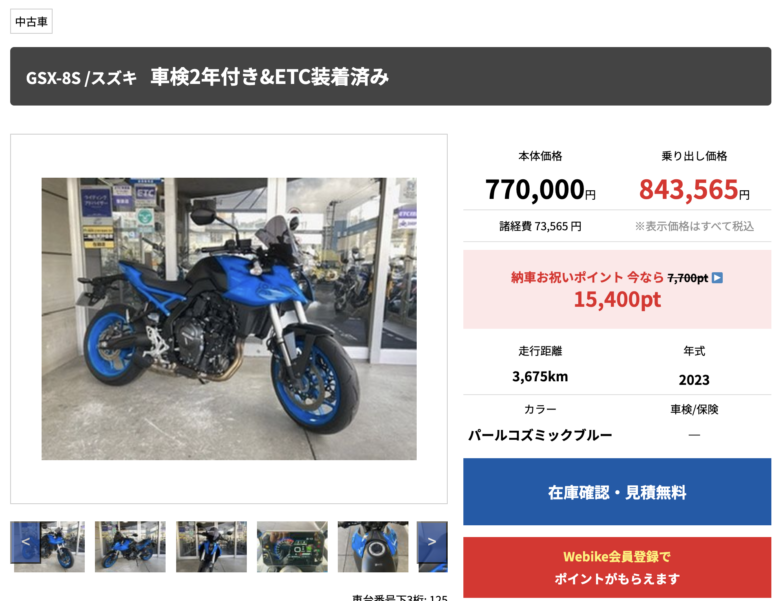Click the パールコズミックブルー color value
The width and height of the screenshot is (780, 601).
tap(540, 435)
